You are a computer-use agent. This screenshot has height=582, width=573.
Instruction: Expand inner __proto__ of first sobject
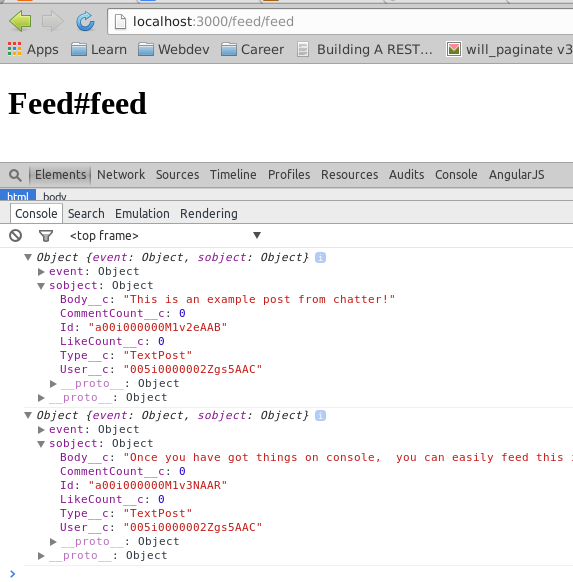pos(53,383)
